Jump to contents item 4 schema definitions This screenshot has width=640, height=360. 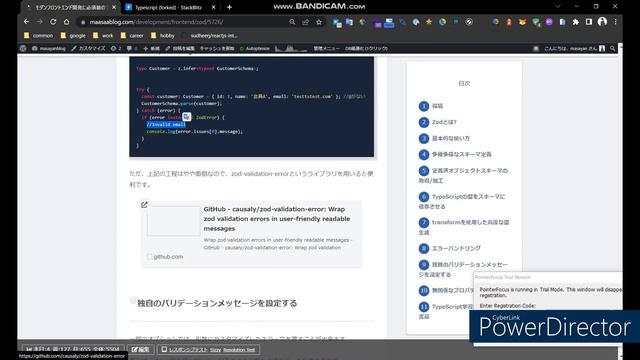pos(455,154)
